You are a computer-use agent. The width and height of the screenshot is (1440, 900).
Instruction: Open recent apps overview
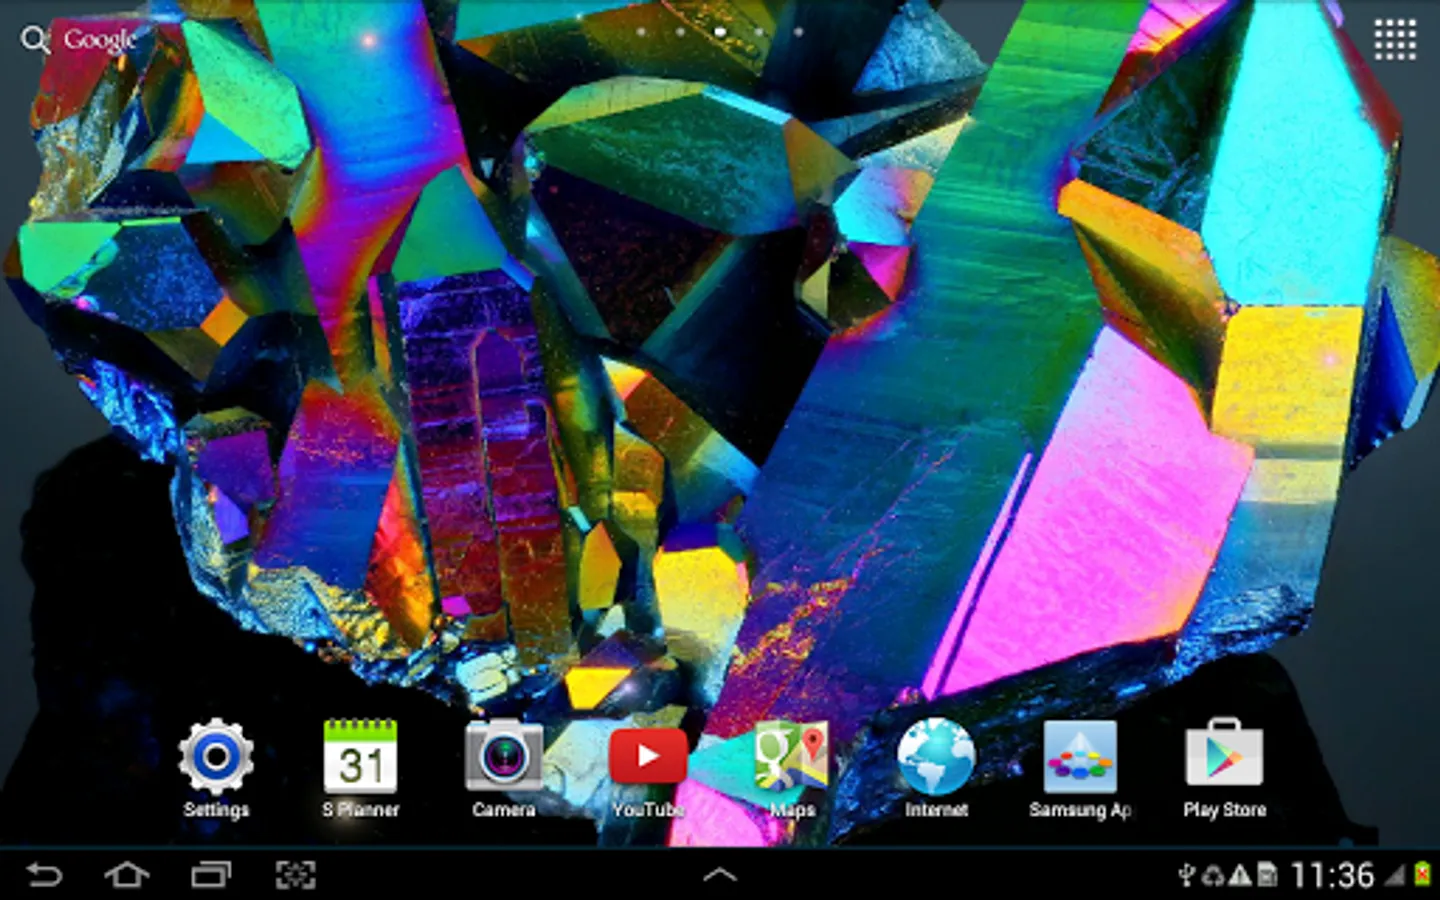pyautogui.click(x=211, y=875)
